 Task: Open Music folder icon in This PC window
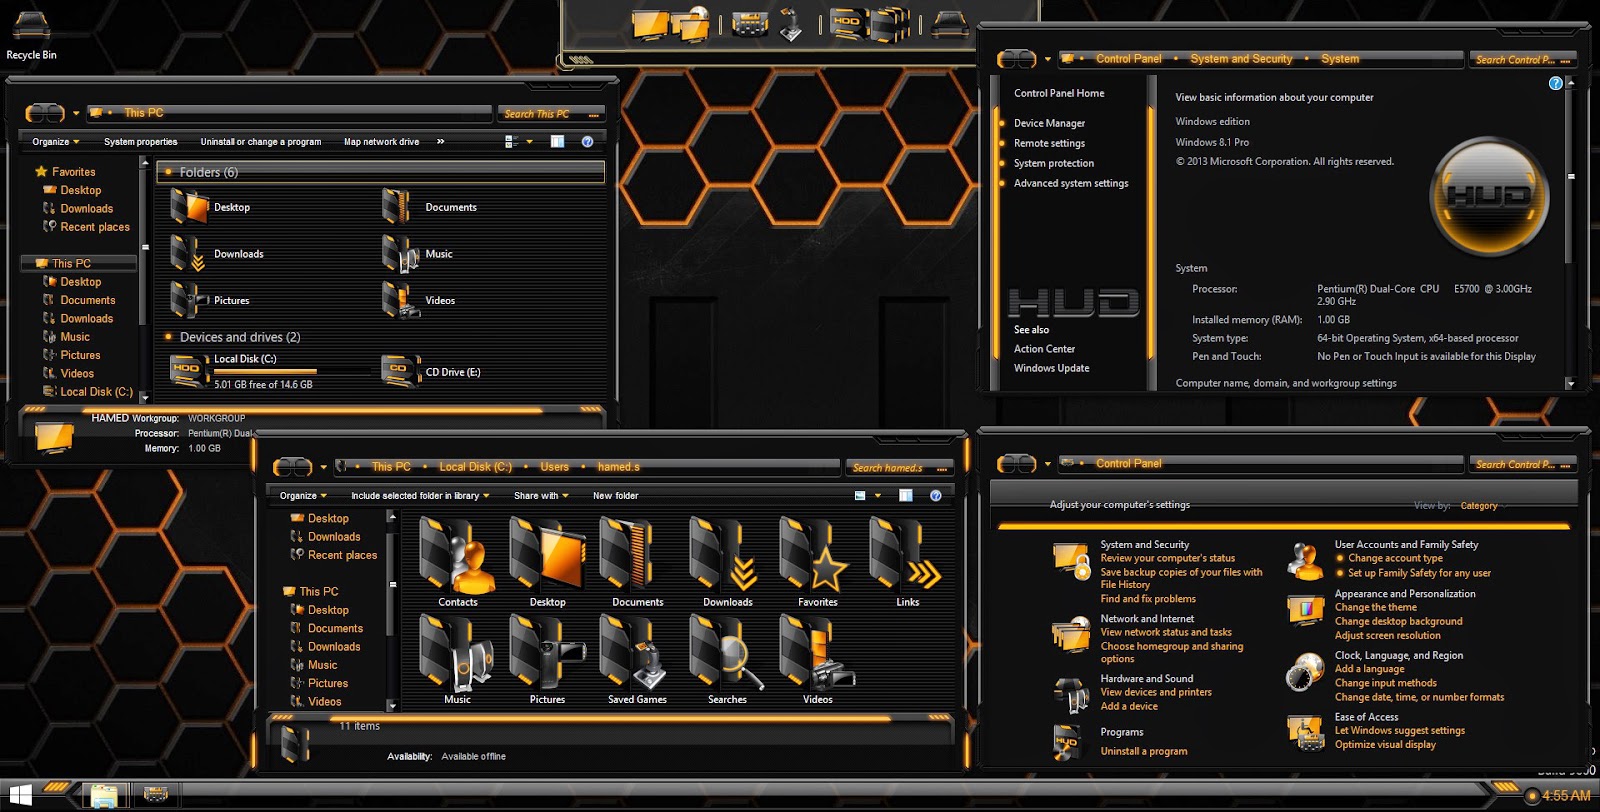pos(400,254)
